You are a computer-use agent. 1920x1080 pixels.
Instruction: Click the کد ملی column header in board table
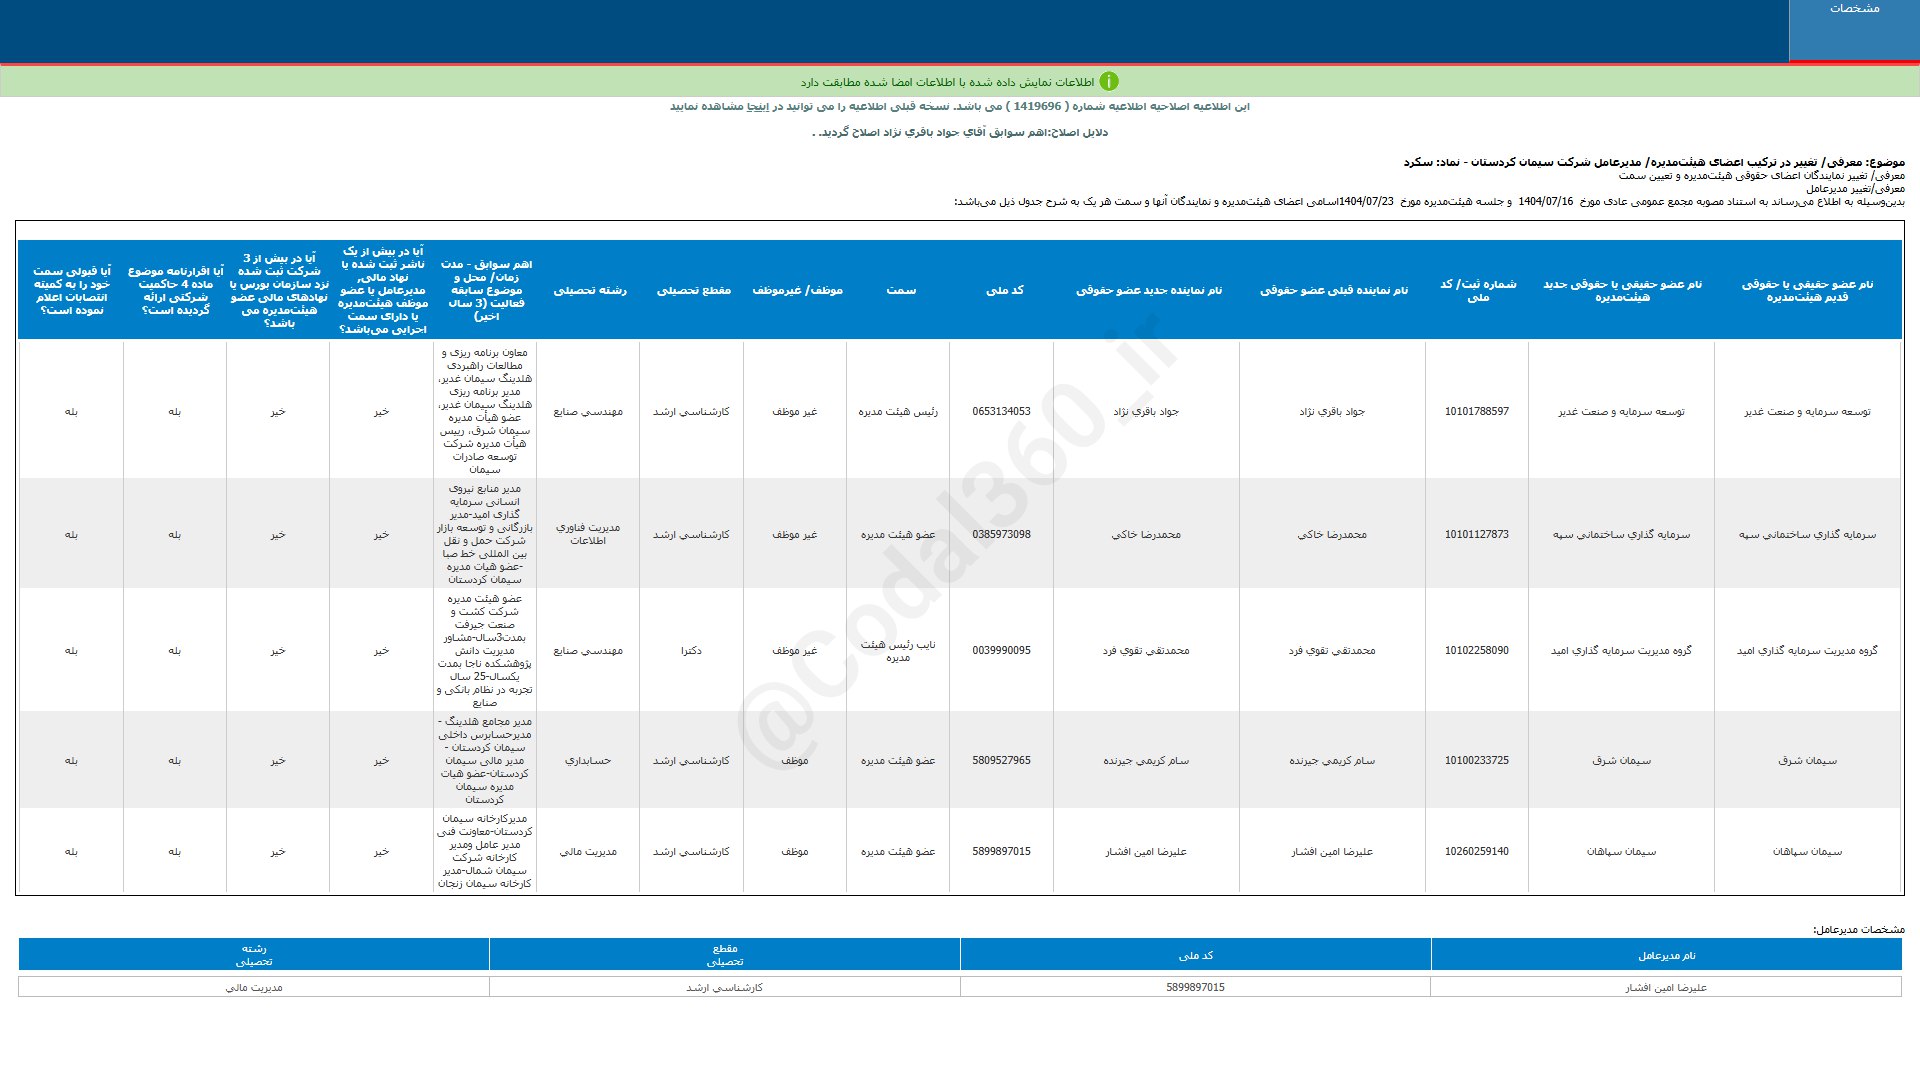pyautogui.click(x=1004, y=291)
